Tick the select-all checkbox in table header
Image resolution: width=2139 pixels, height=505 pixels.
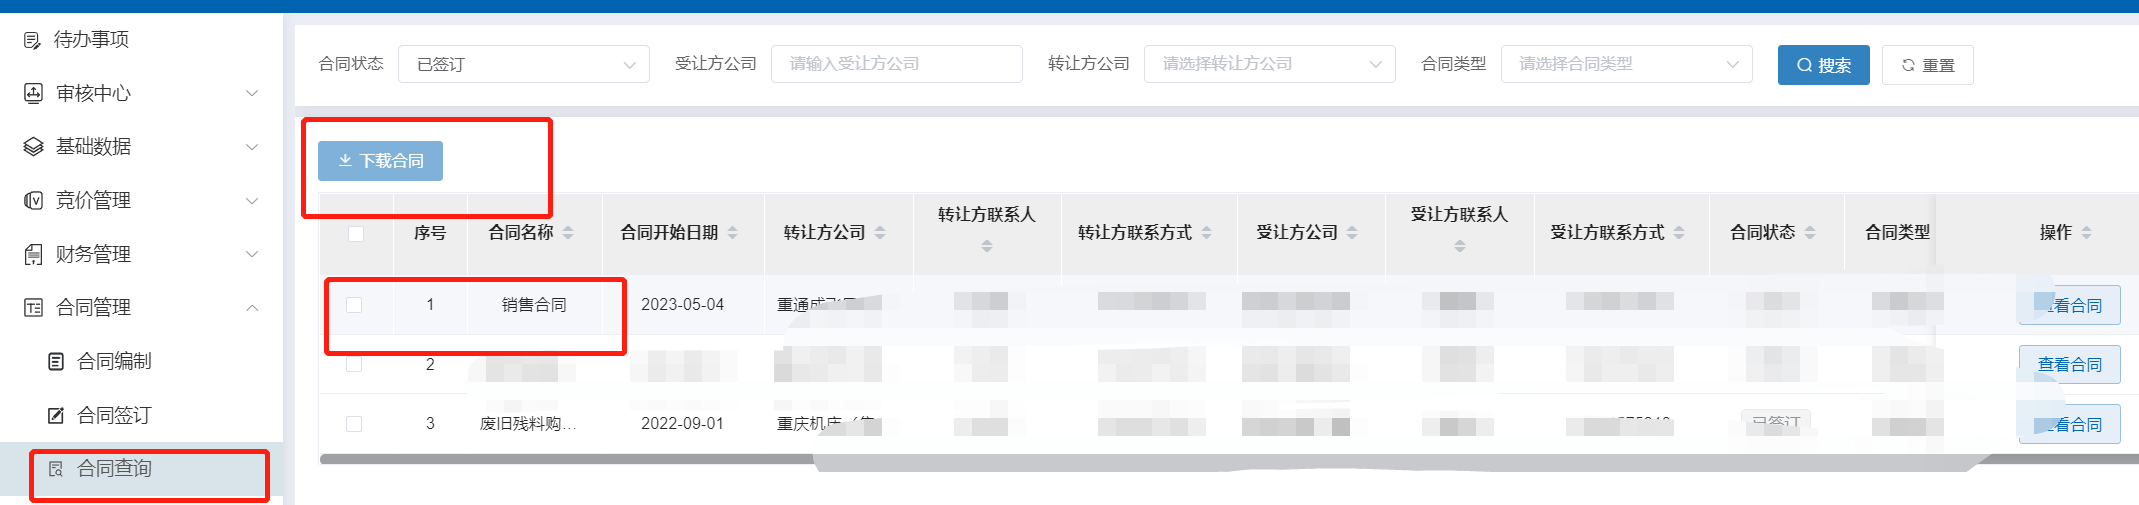click(x=355, y=234)
